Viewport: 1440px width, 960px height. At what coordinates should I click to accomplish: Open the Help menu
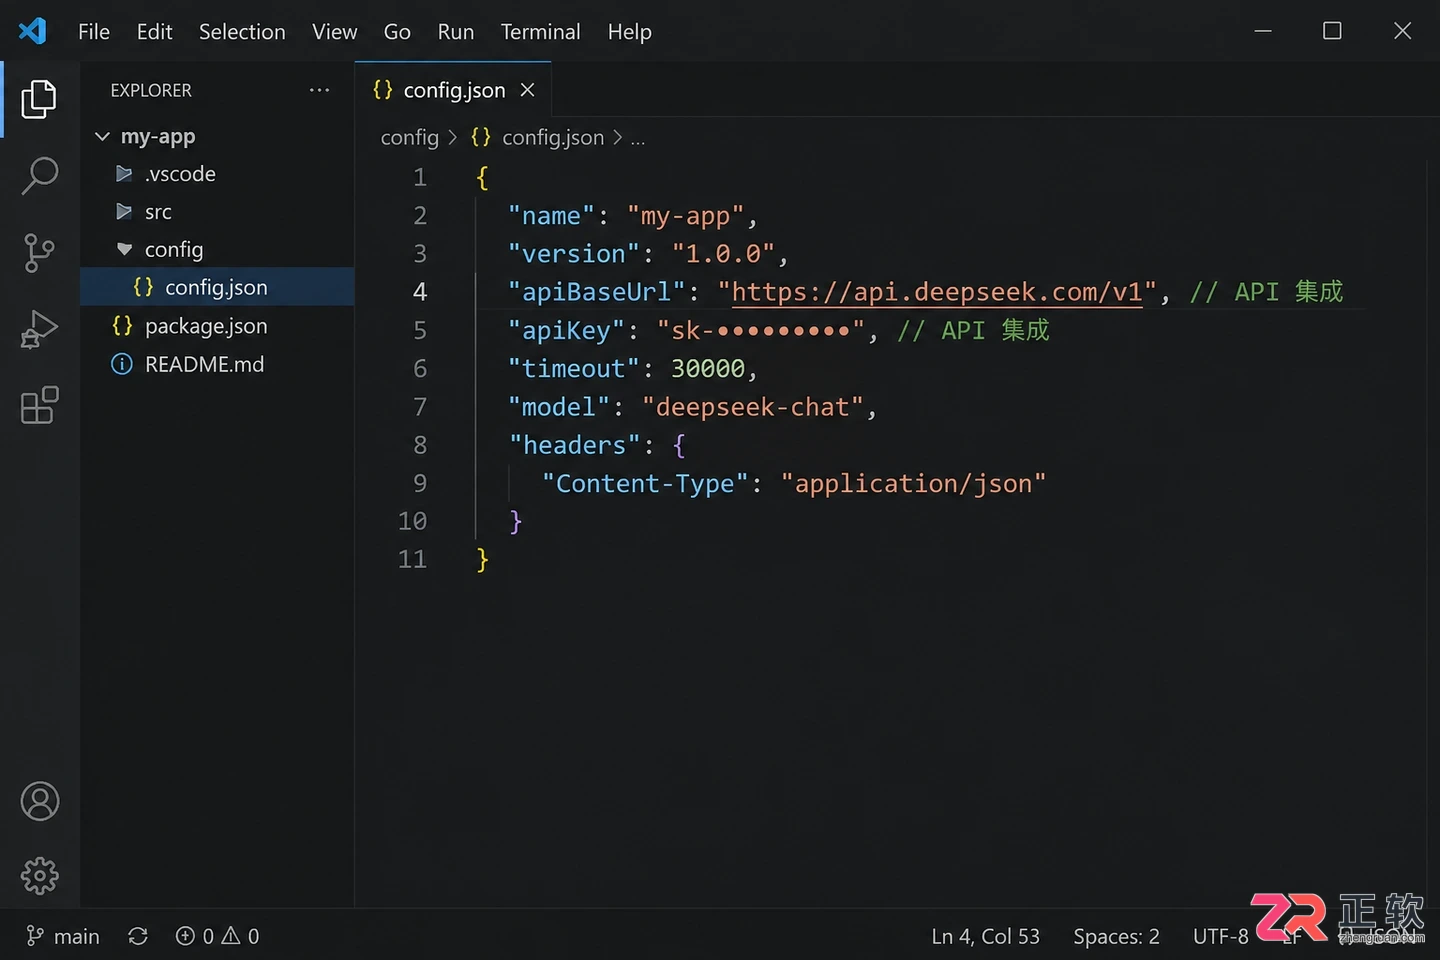[x=629, y=32]
